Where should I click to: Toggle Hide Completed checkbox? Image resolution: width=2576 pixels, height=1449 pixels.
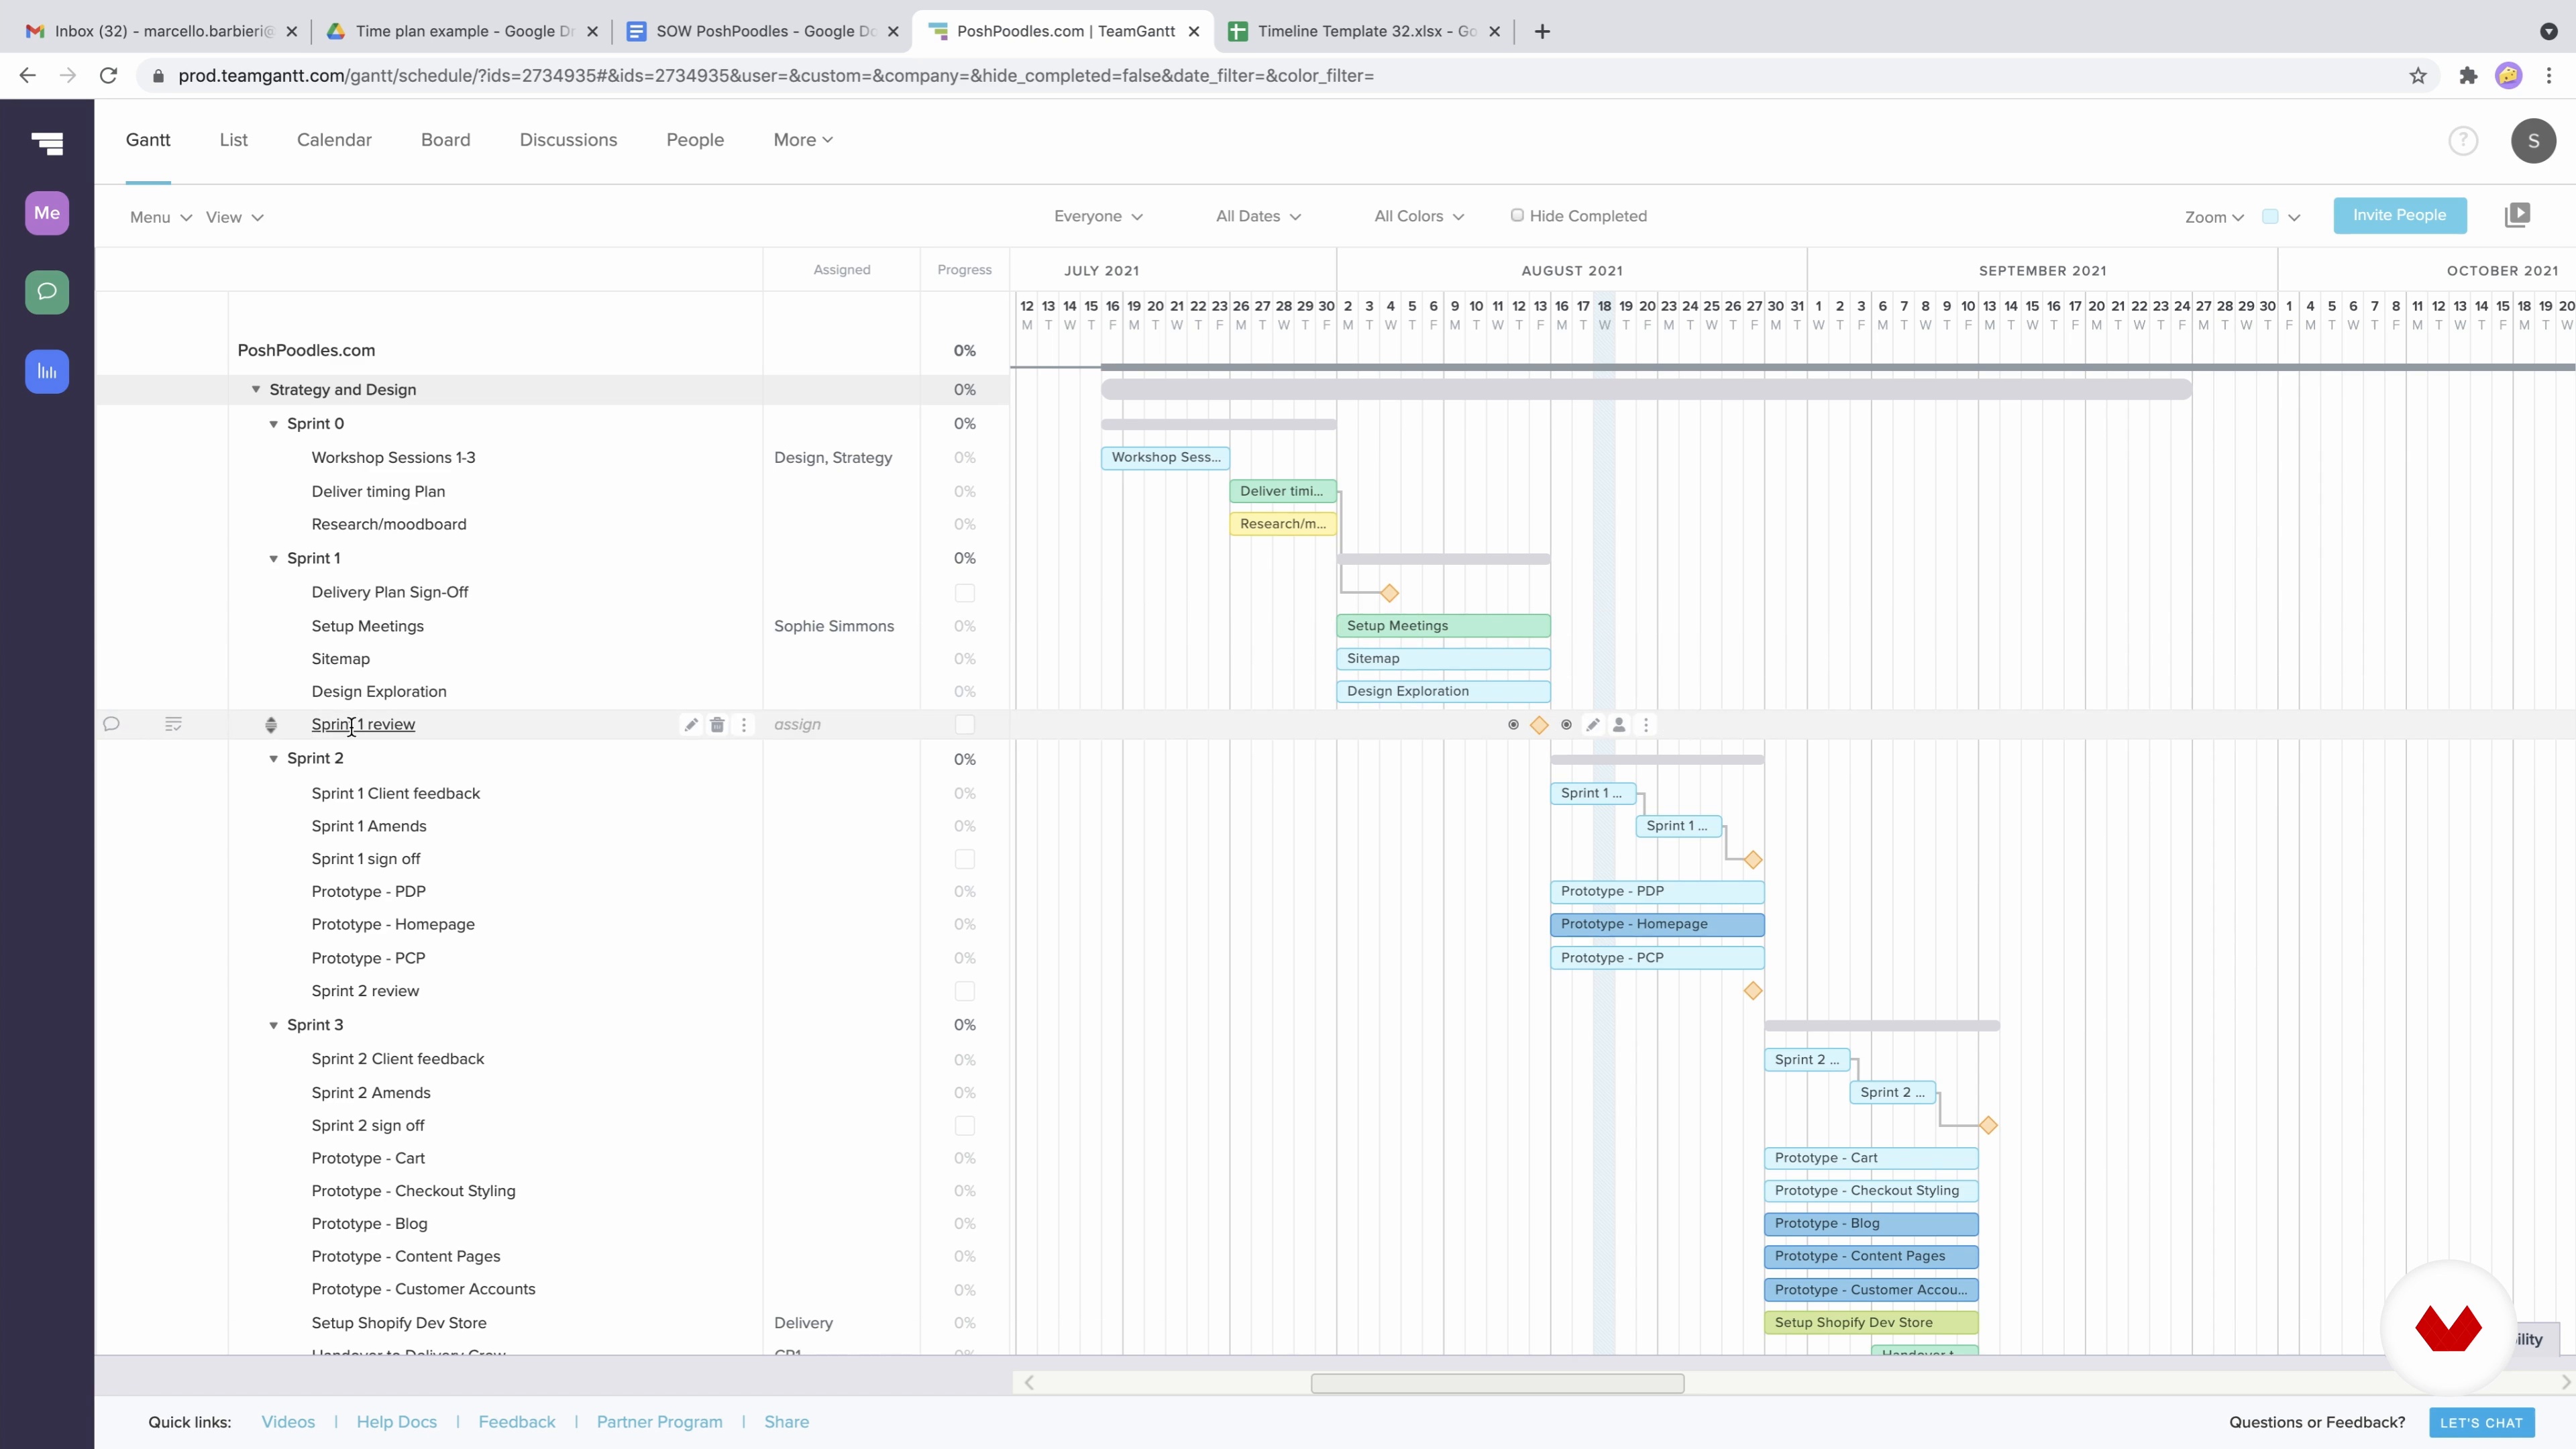tap(1517, 215)
